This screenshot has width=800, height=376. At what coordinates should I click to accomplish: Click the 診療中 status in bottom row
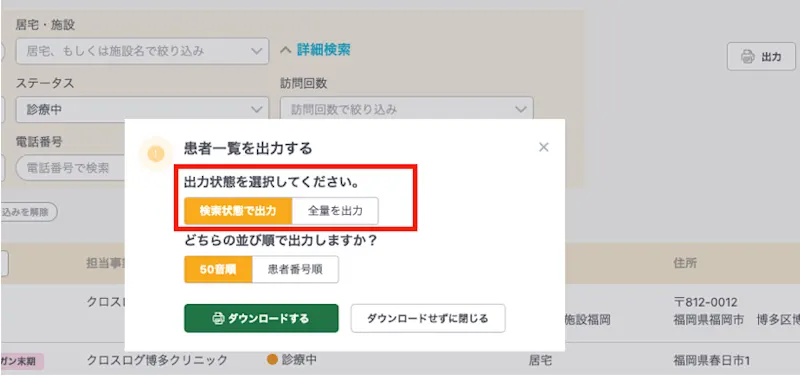tap(292, 360)
